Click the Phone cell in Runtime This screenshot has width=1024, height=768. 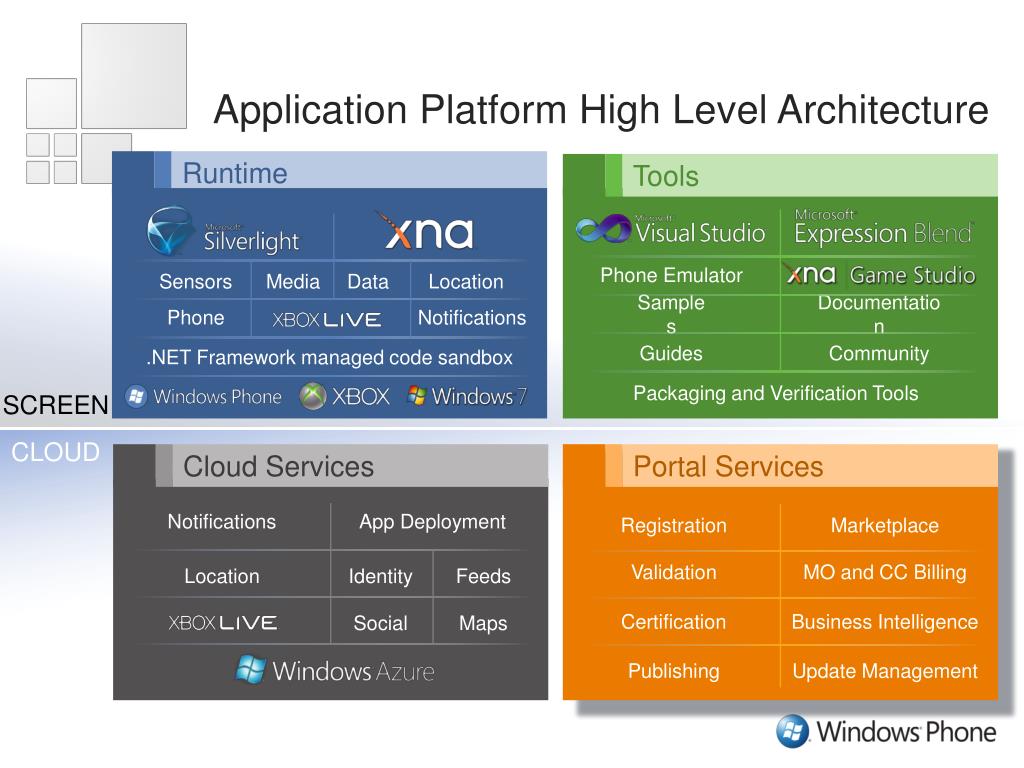tap(195, 317)
